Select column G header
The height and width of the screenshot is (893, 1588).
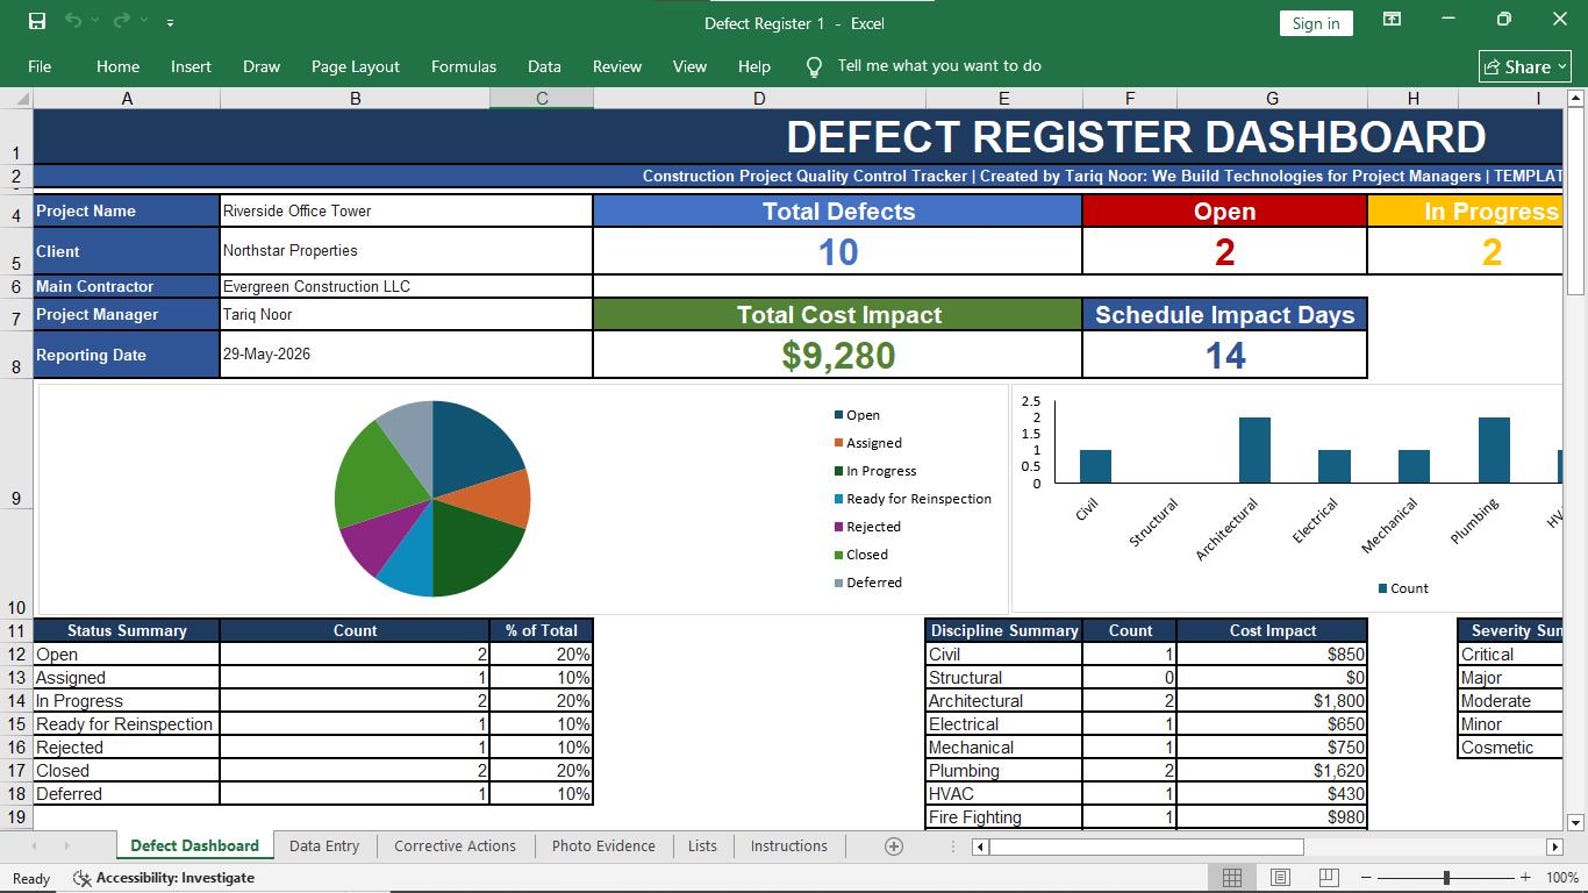(1272, 98)
